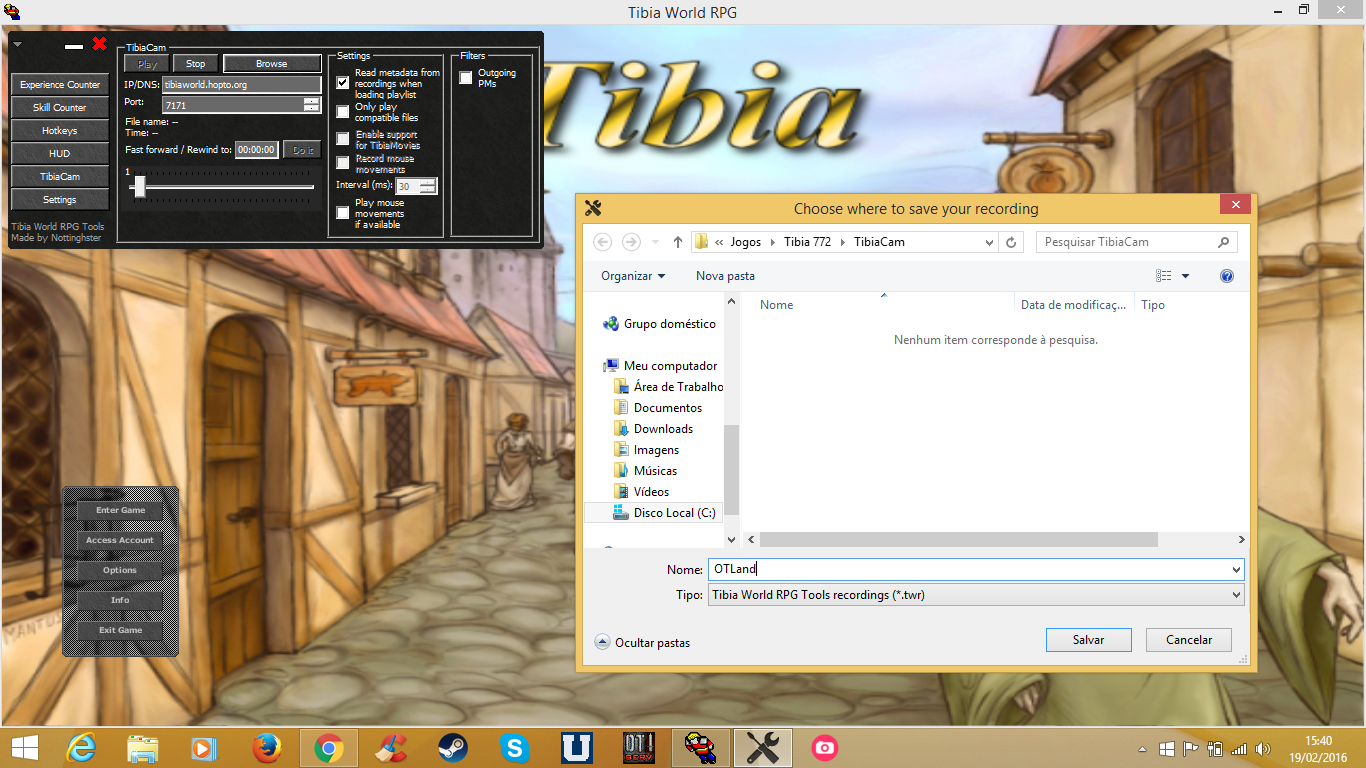Open Skype from the taskbar
The image size is (1366, 768).
tap(514, 748)
